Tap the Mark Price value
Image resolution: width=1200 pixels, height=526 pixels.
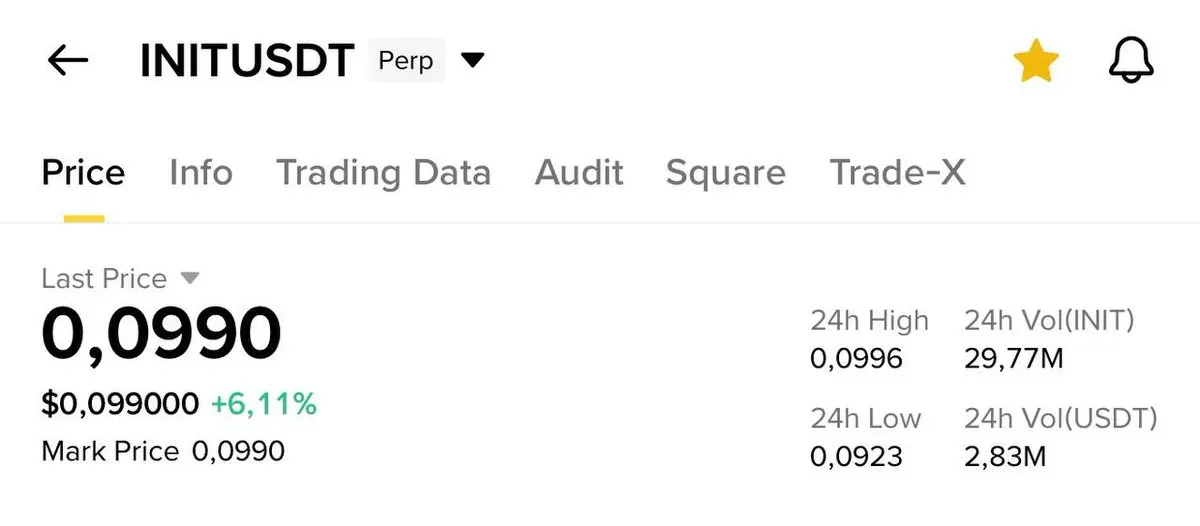point(238,451)
